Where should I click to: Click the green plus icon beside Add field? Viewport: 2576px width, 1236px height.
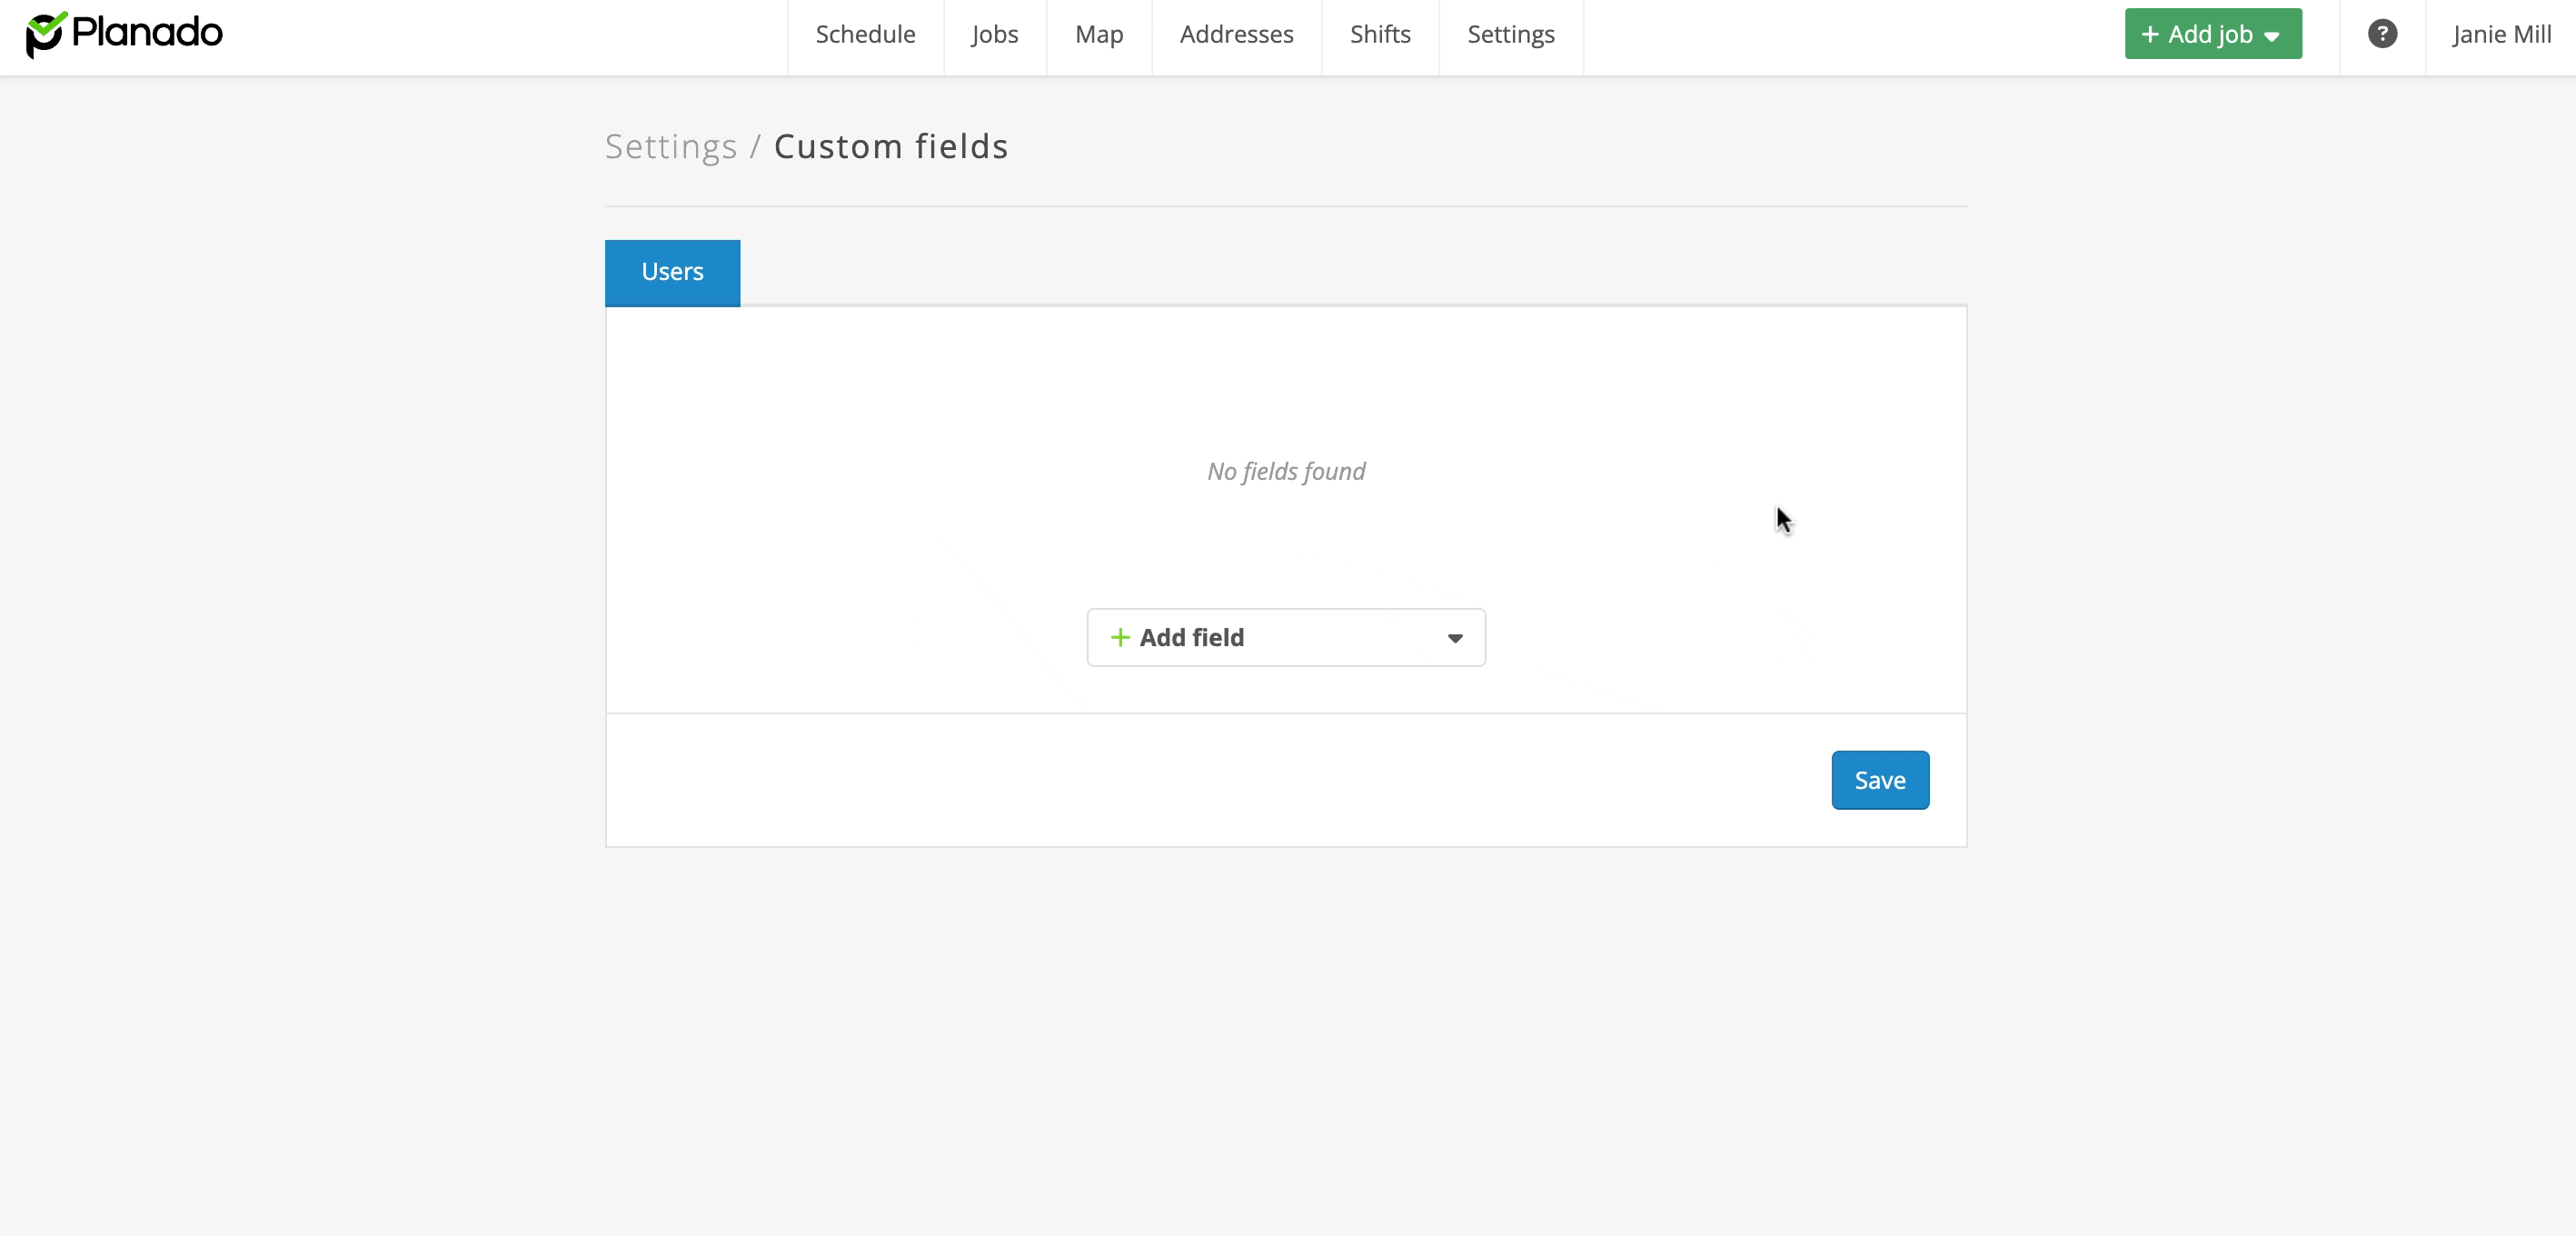coord(1120,637)
